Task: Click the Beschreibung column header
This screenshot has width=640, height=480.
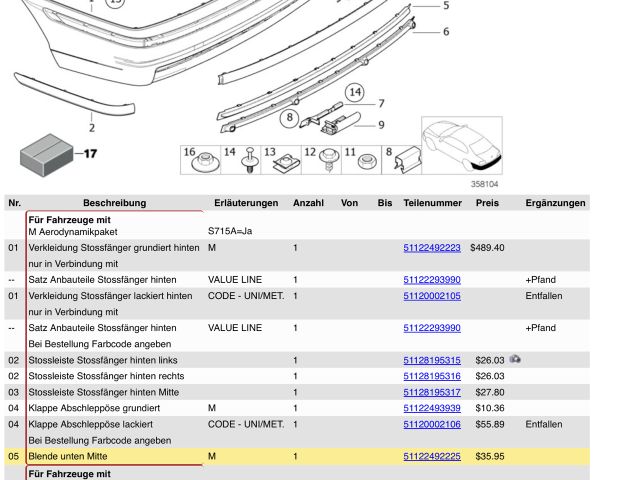Action: click(x=114, y=203)
